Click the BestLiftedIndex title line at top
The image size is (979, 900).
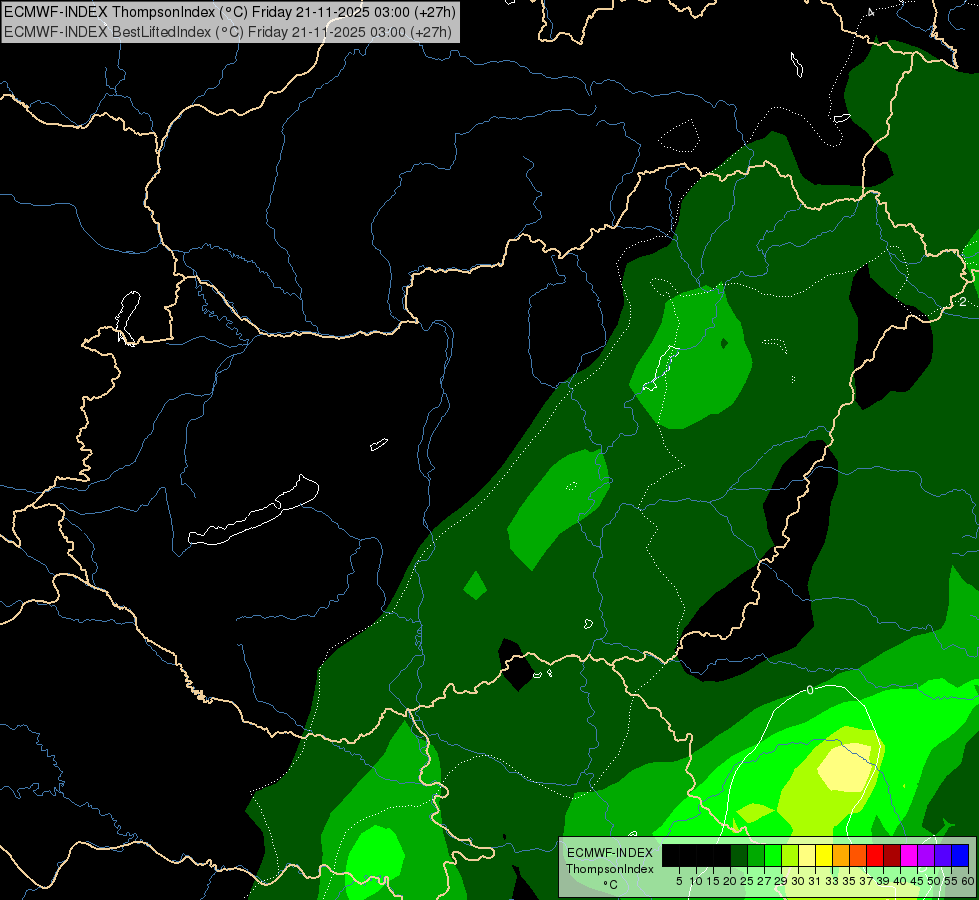click(x=227, y=31)
